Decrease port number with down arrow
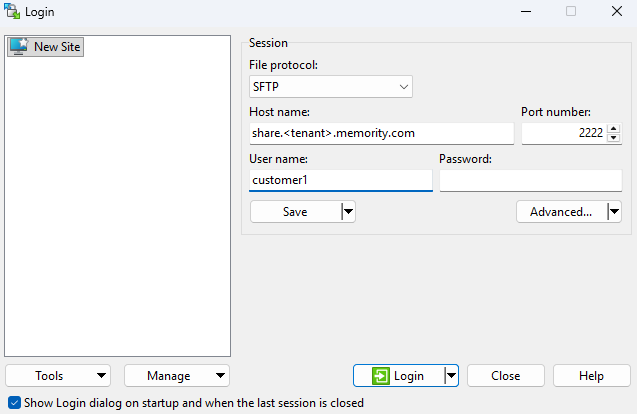The width and height of the screenshot is (637, 414). pos(614,137)
